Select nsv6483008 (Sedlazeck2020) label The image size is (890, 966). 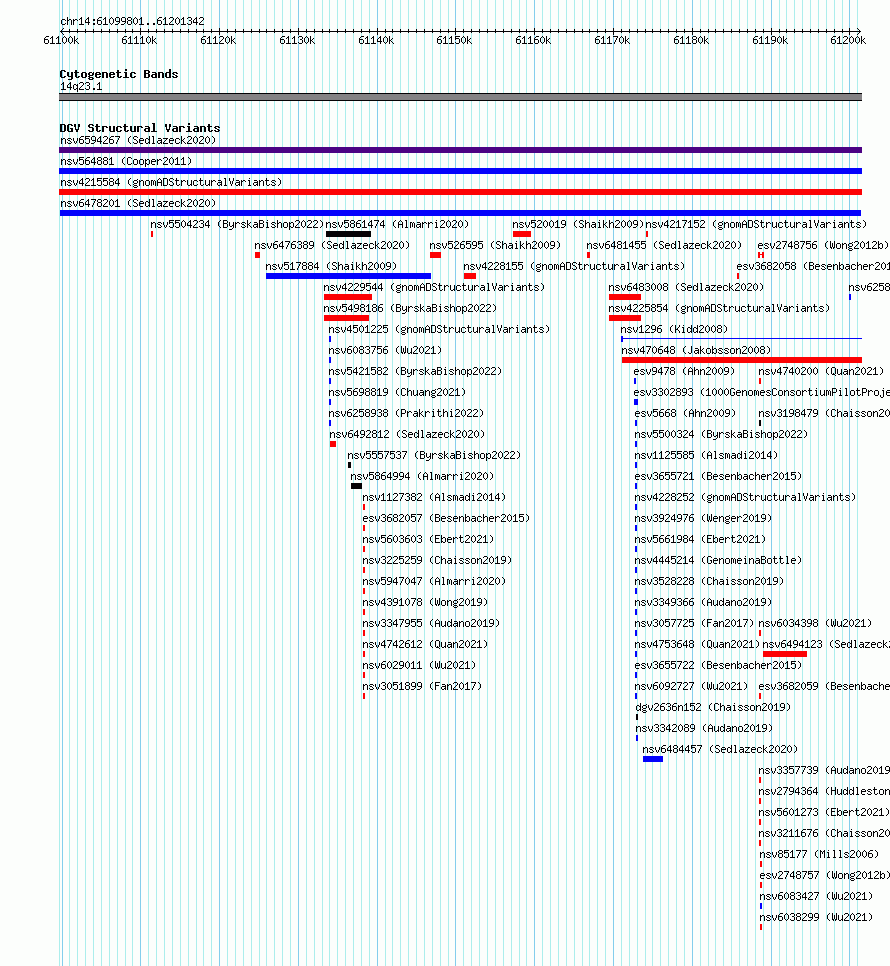point(686,287)
